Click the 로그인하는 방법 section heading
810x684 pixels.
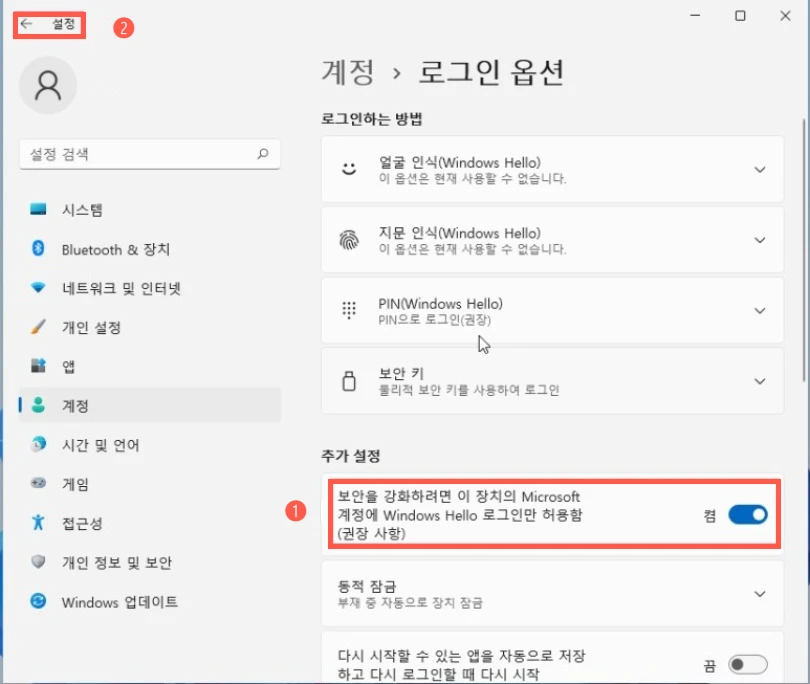[371, 118]
